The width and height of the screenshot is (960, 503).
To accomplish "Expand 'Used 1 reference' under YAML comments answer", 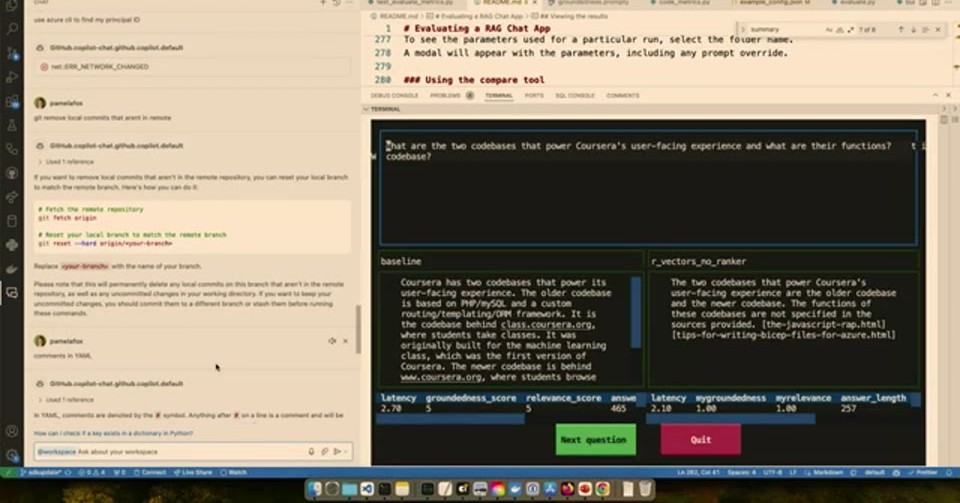I will pyautogui.click(x=66, y=400).
